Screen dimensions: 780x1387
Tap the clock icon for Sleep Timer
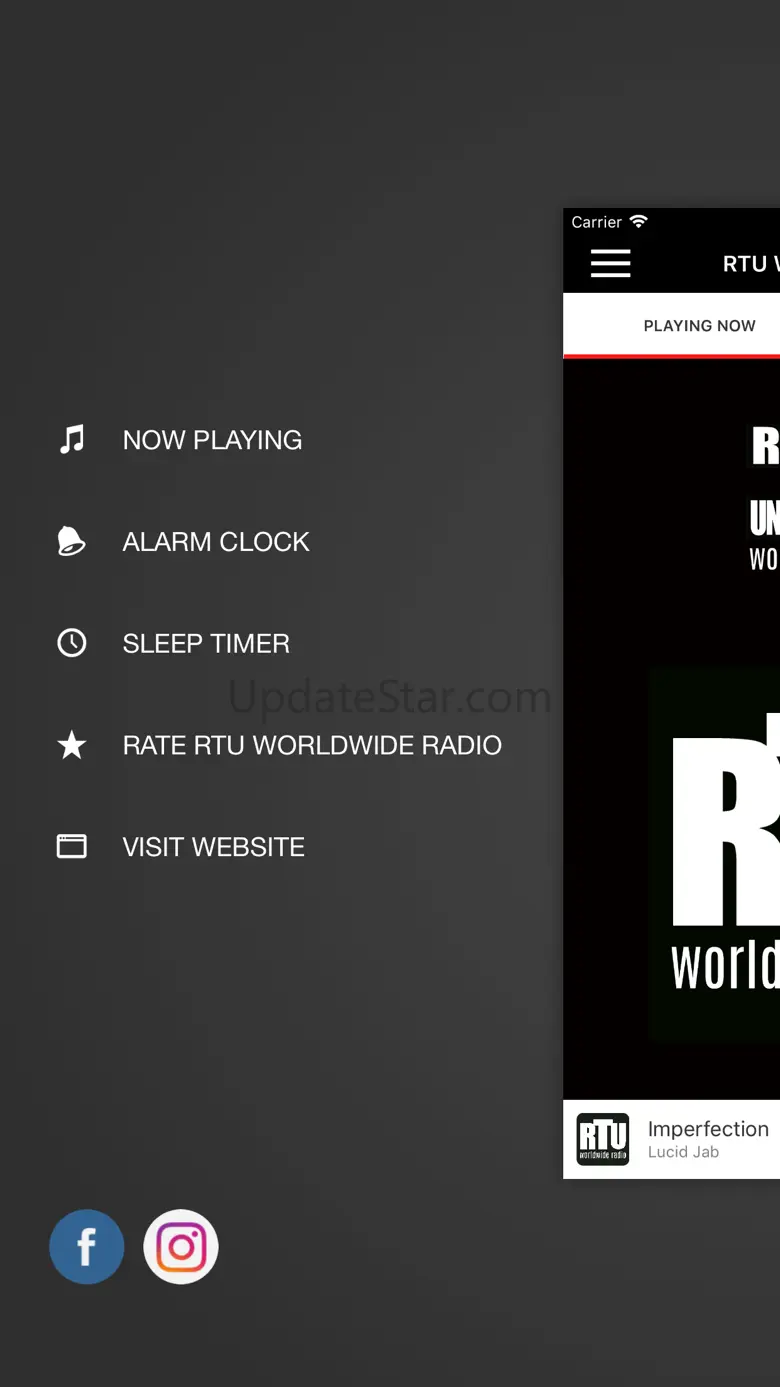(72, 643)
